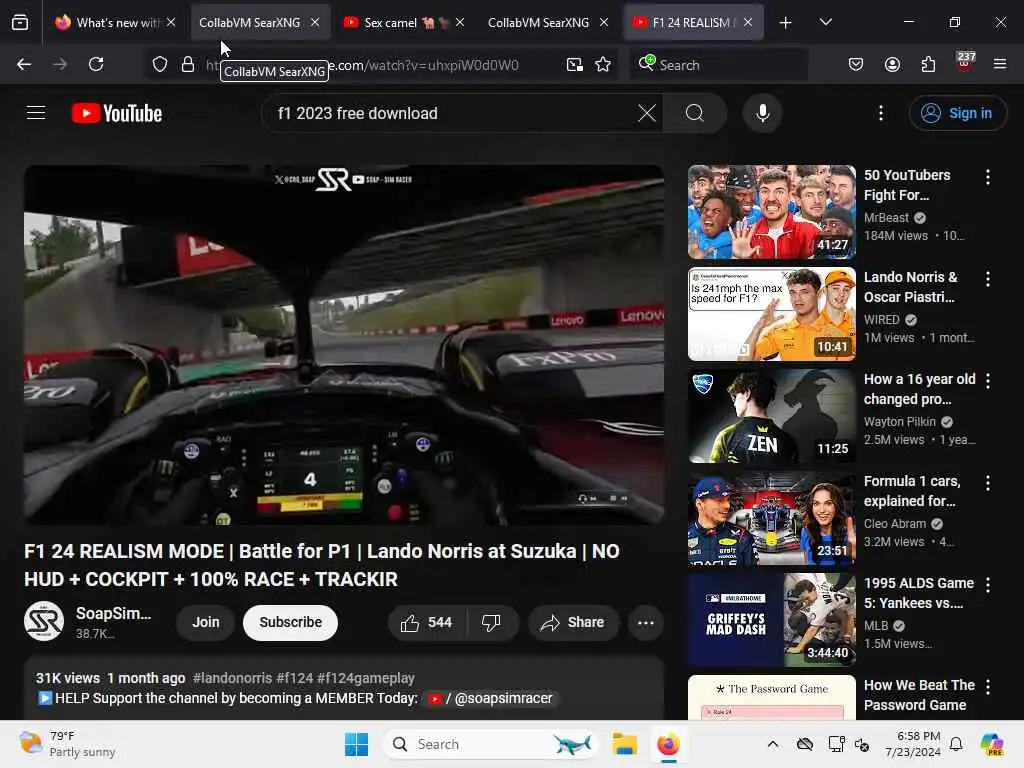This screenshot has height=768, width=1024.
Task: Open more actions ellipsis under video
Action: pos(646,622)
